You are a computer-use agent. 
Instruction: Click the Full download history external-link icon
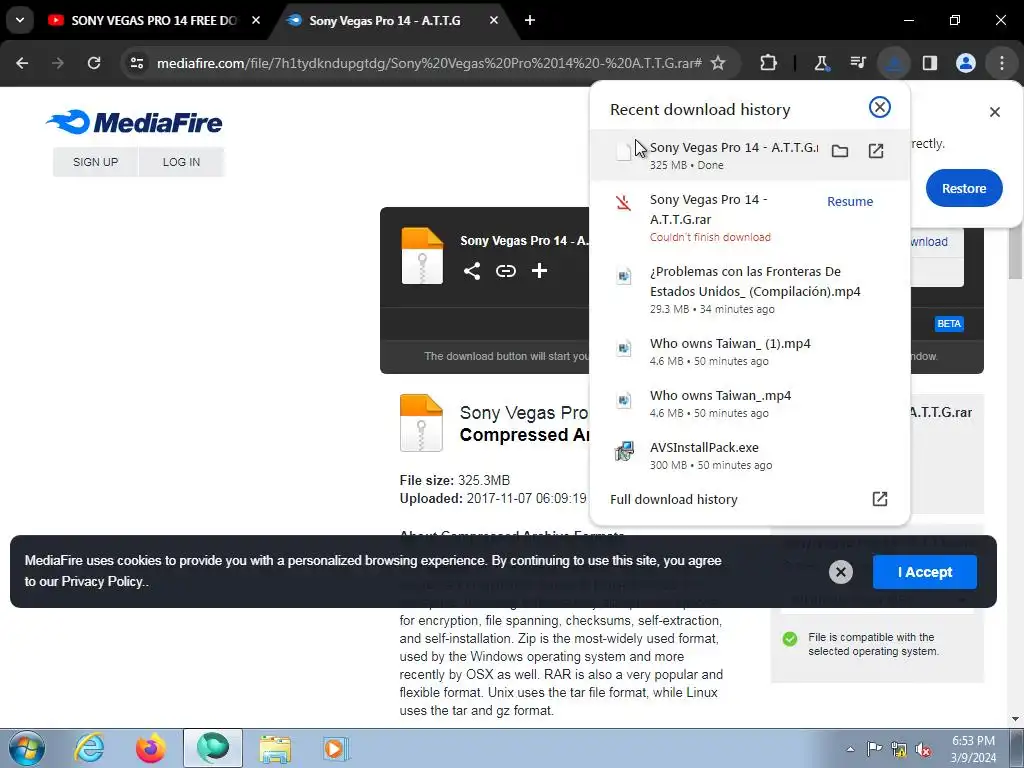(x=880, y=500)
